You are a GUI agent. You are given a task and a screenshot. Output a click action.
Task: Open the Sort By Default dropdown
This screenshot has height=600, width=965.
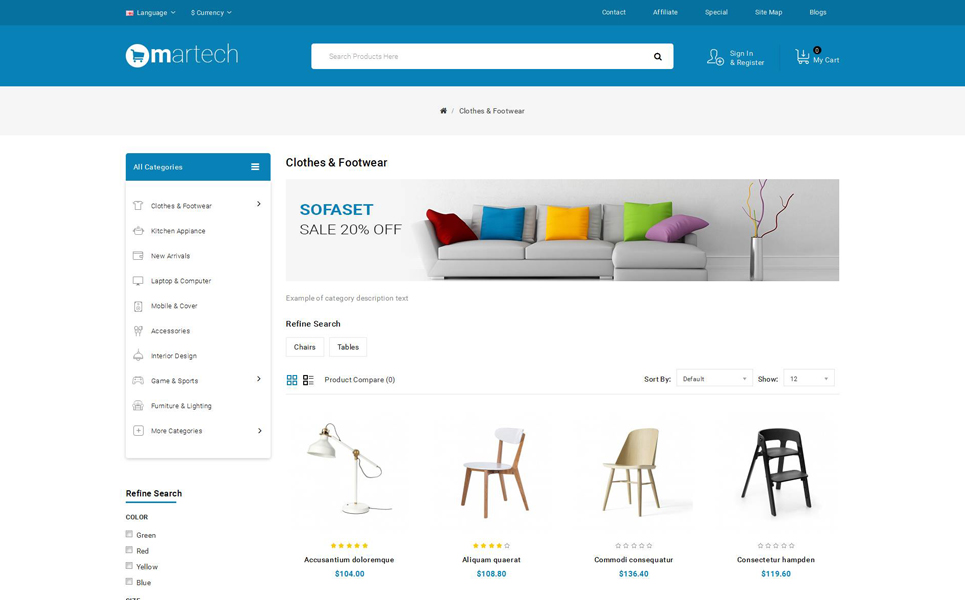point(714,378)
